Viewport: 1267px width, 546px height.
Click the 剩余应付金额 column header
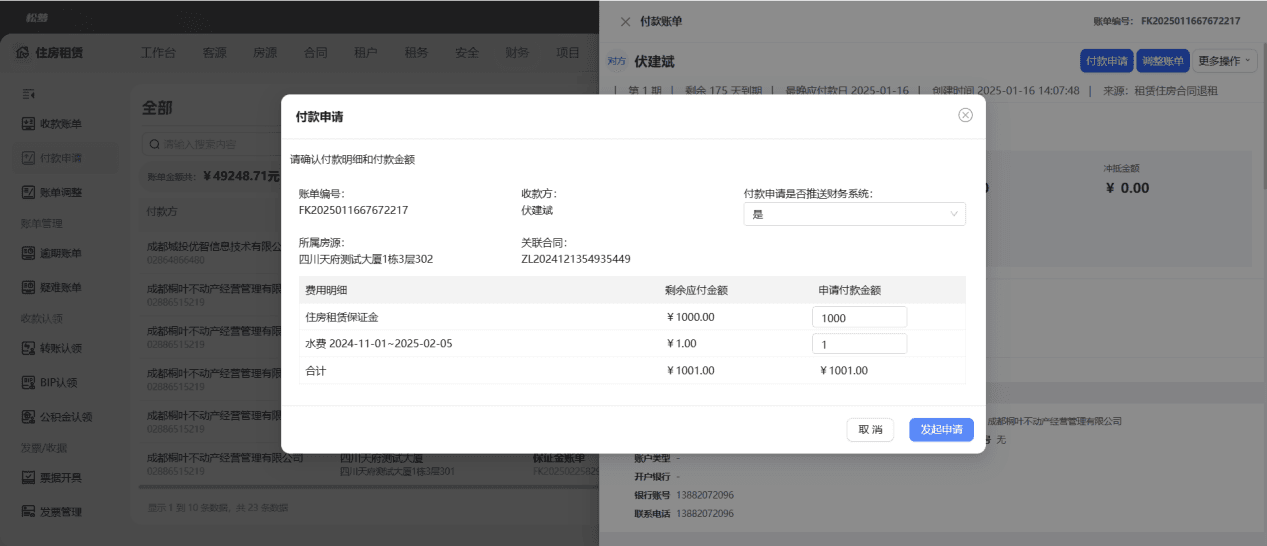[x=696, y=290]
